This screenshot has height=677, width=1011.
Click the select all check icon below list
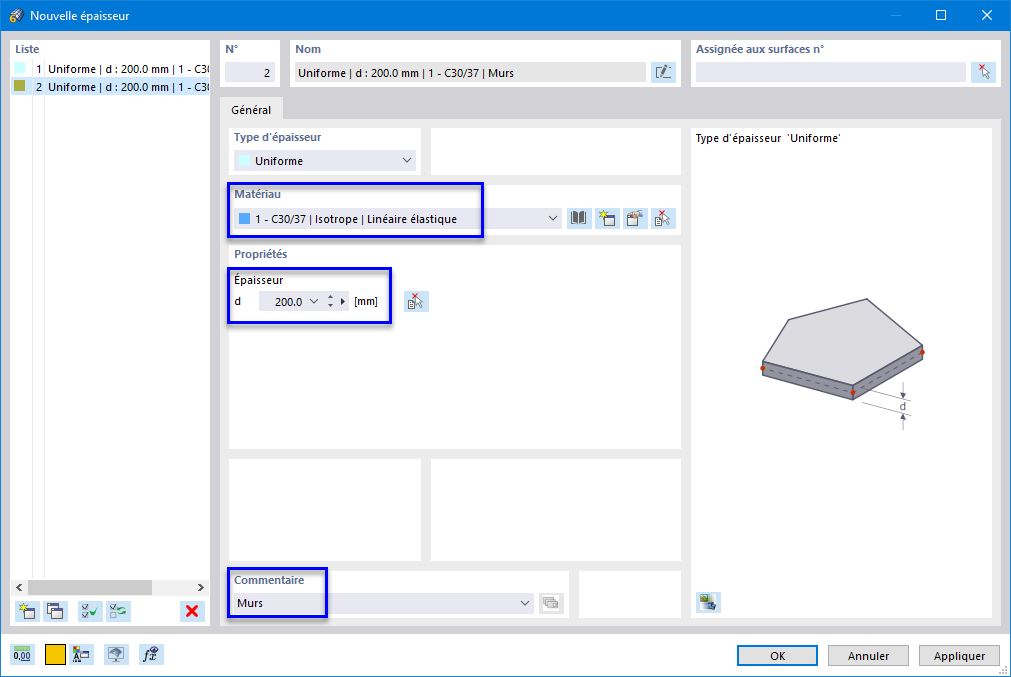[x=90, y=611]
